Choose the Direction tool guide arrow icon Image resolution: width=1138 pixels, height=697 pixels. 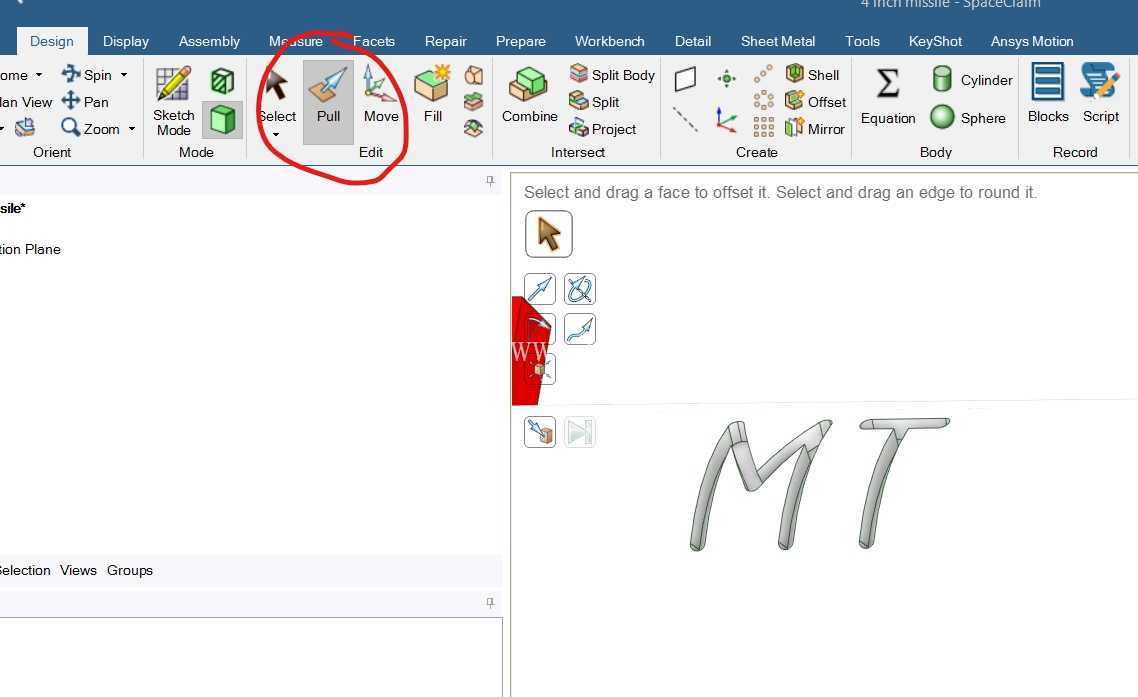tap(539, 289)
